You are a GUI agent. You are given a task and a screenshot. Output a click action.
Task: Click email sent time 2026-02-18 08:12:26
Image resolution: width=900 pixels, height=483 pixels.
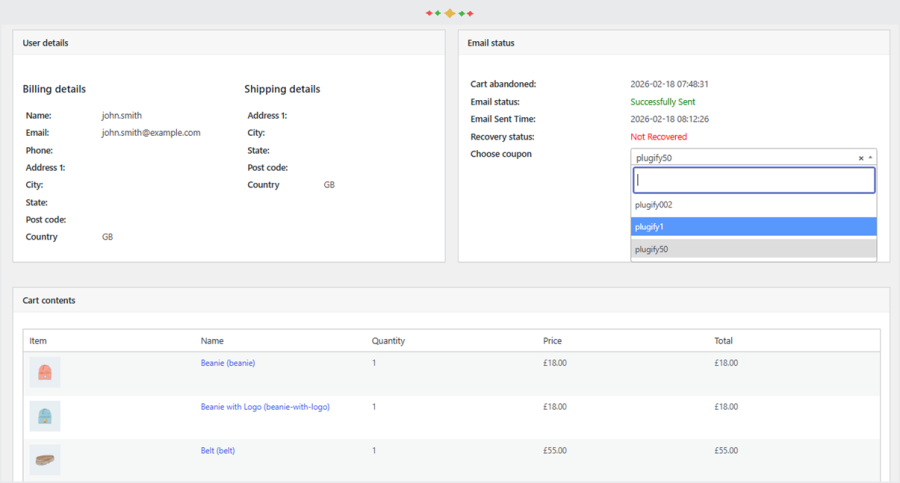pos(669,119)
